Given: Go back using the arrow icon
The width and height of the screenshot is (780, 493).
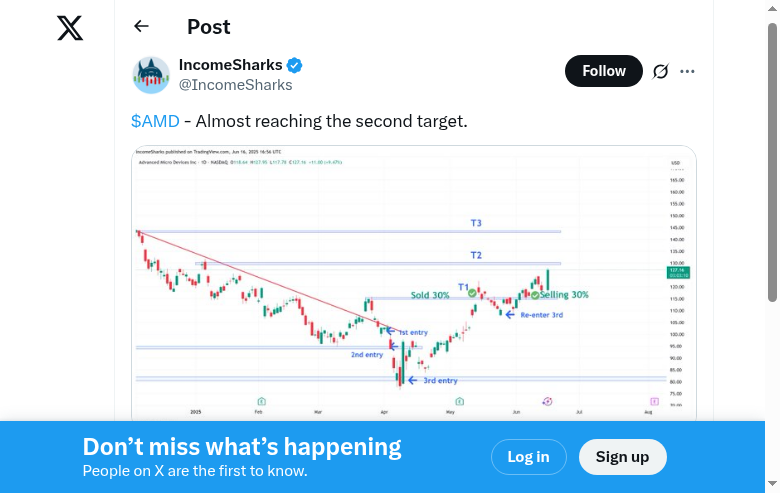Looking at the screenshot, I should click(x=141, y=27).
